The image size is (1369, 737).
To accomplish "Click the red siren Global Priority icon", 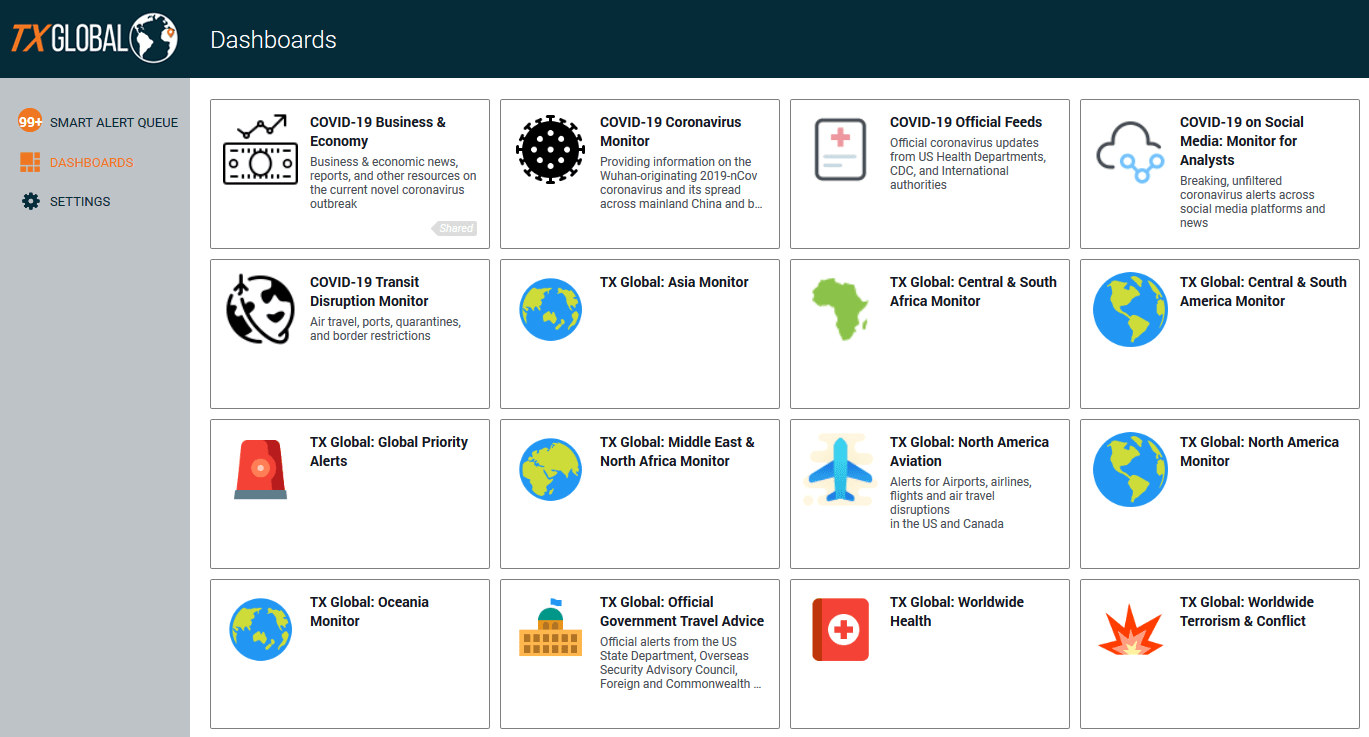I will click(260, 469).
